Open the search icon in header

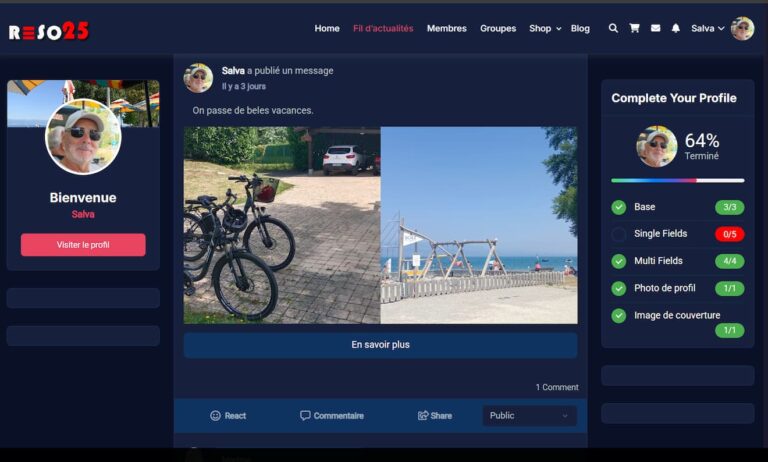(x=613, y=28)
